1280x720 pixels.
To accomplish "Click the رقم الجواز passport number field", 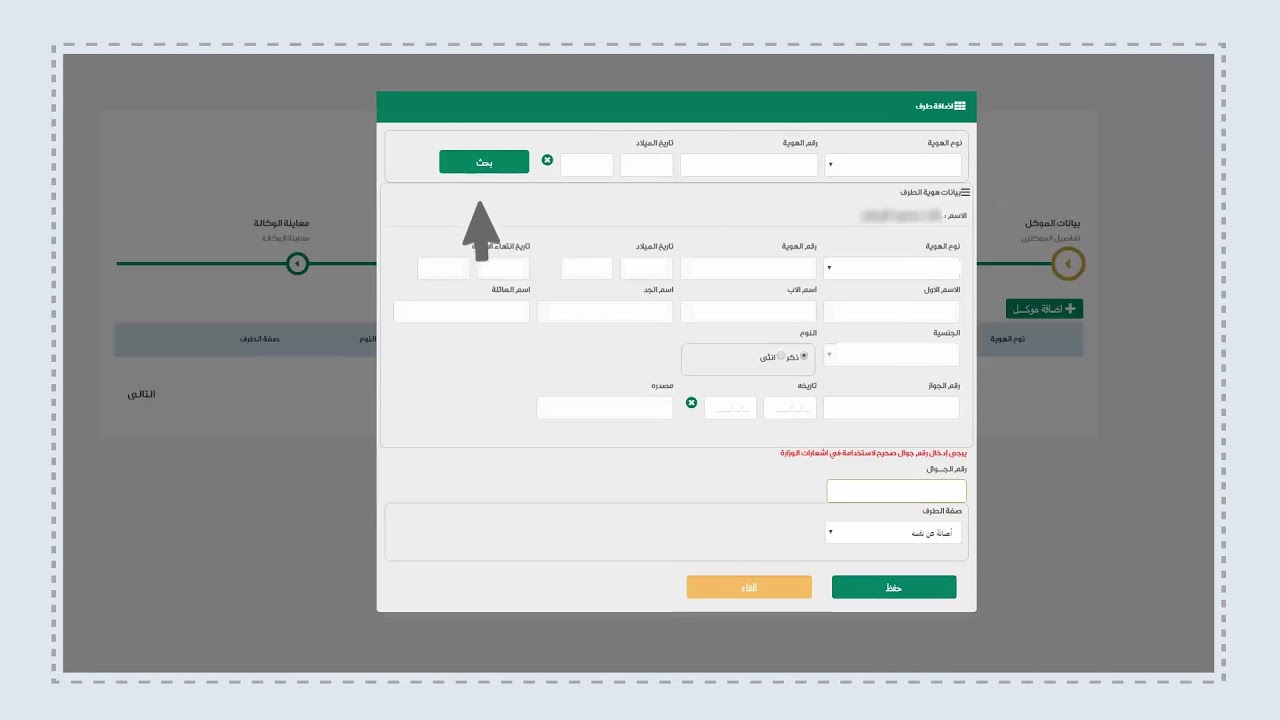I will pyautogui.click(x=891, y=408).
